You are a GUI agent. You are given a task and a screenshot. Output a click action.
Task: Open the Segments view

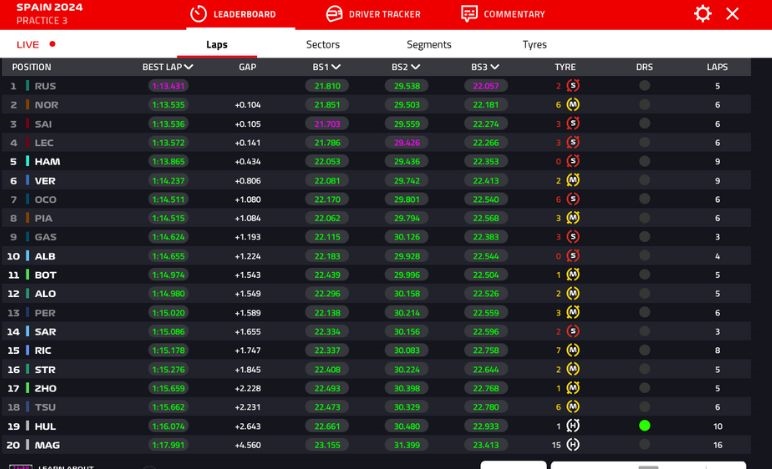coord(428,45)
